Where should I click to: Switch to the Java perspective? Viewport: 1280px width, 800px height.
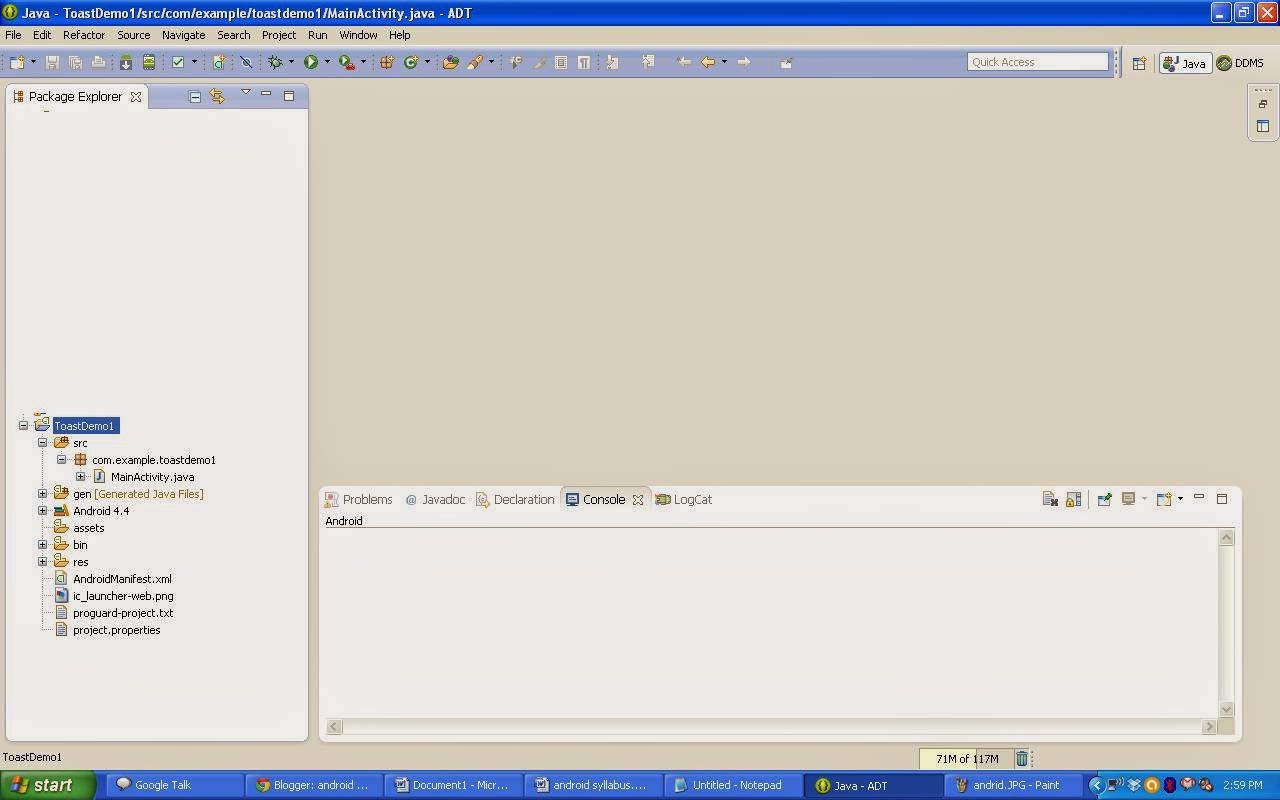(1185, 63)
